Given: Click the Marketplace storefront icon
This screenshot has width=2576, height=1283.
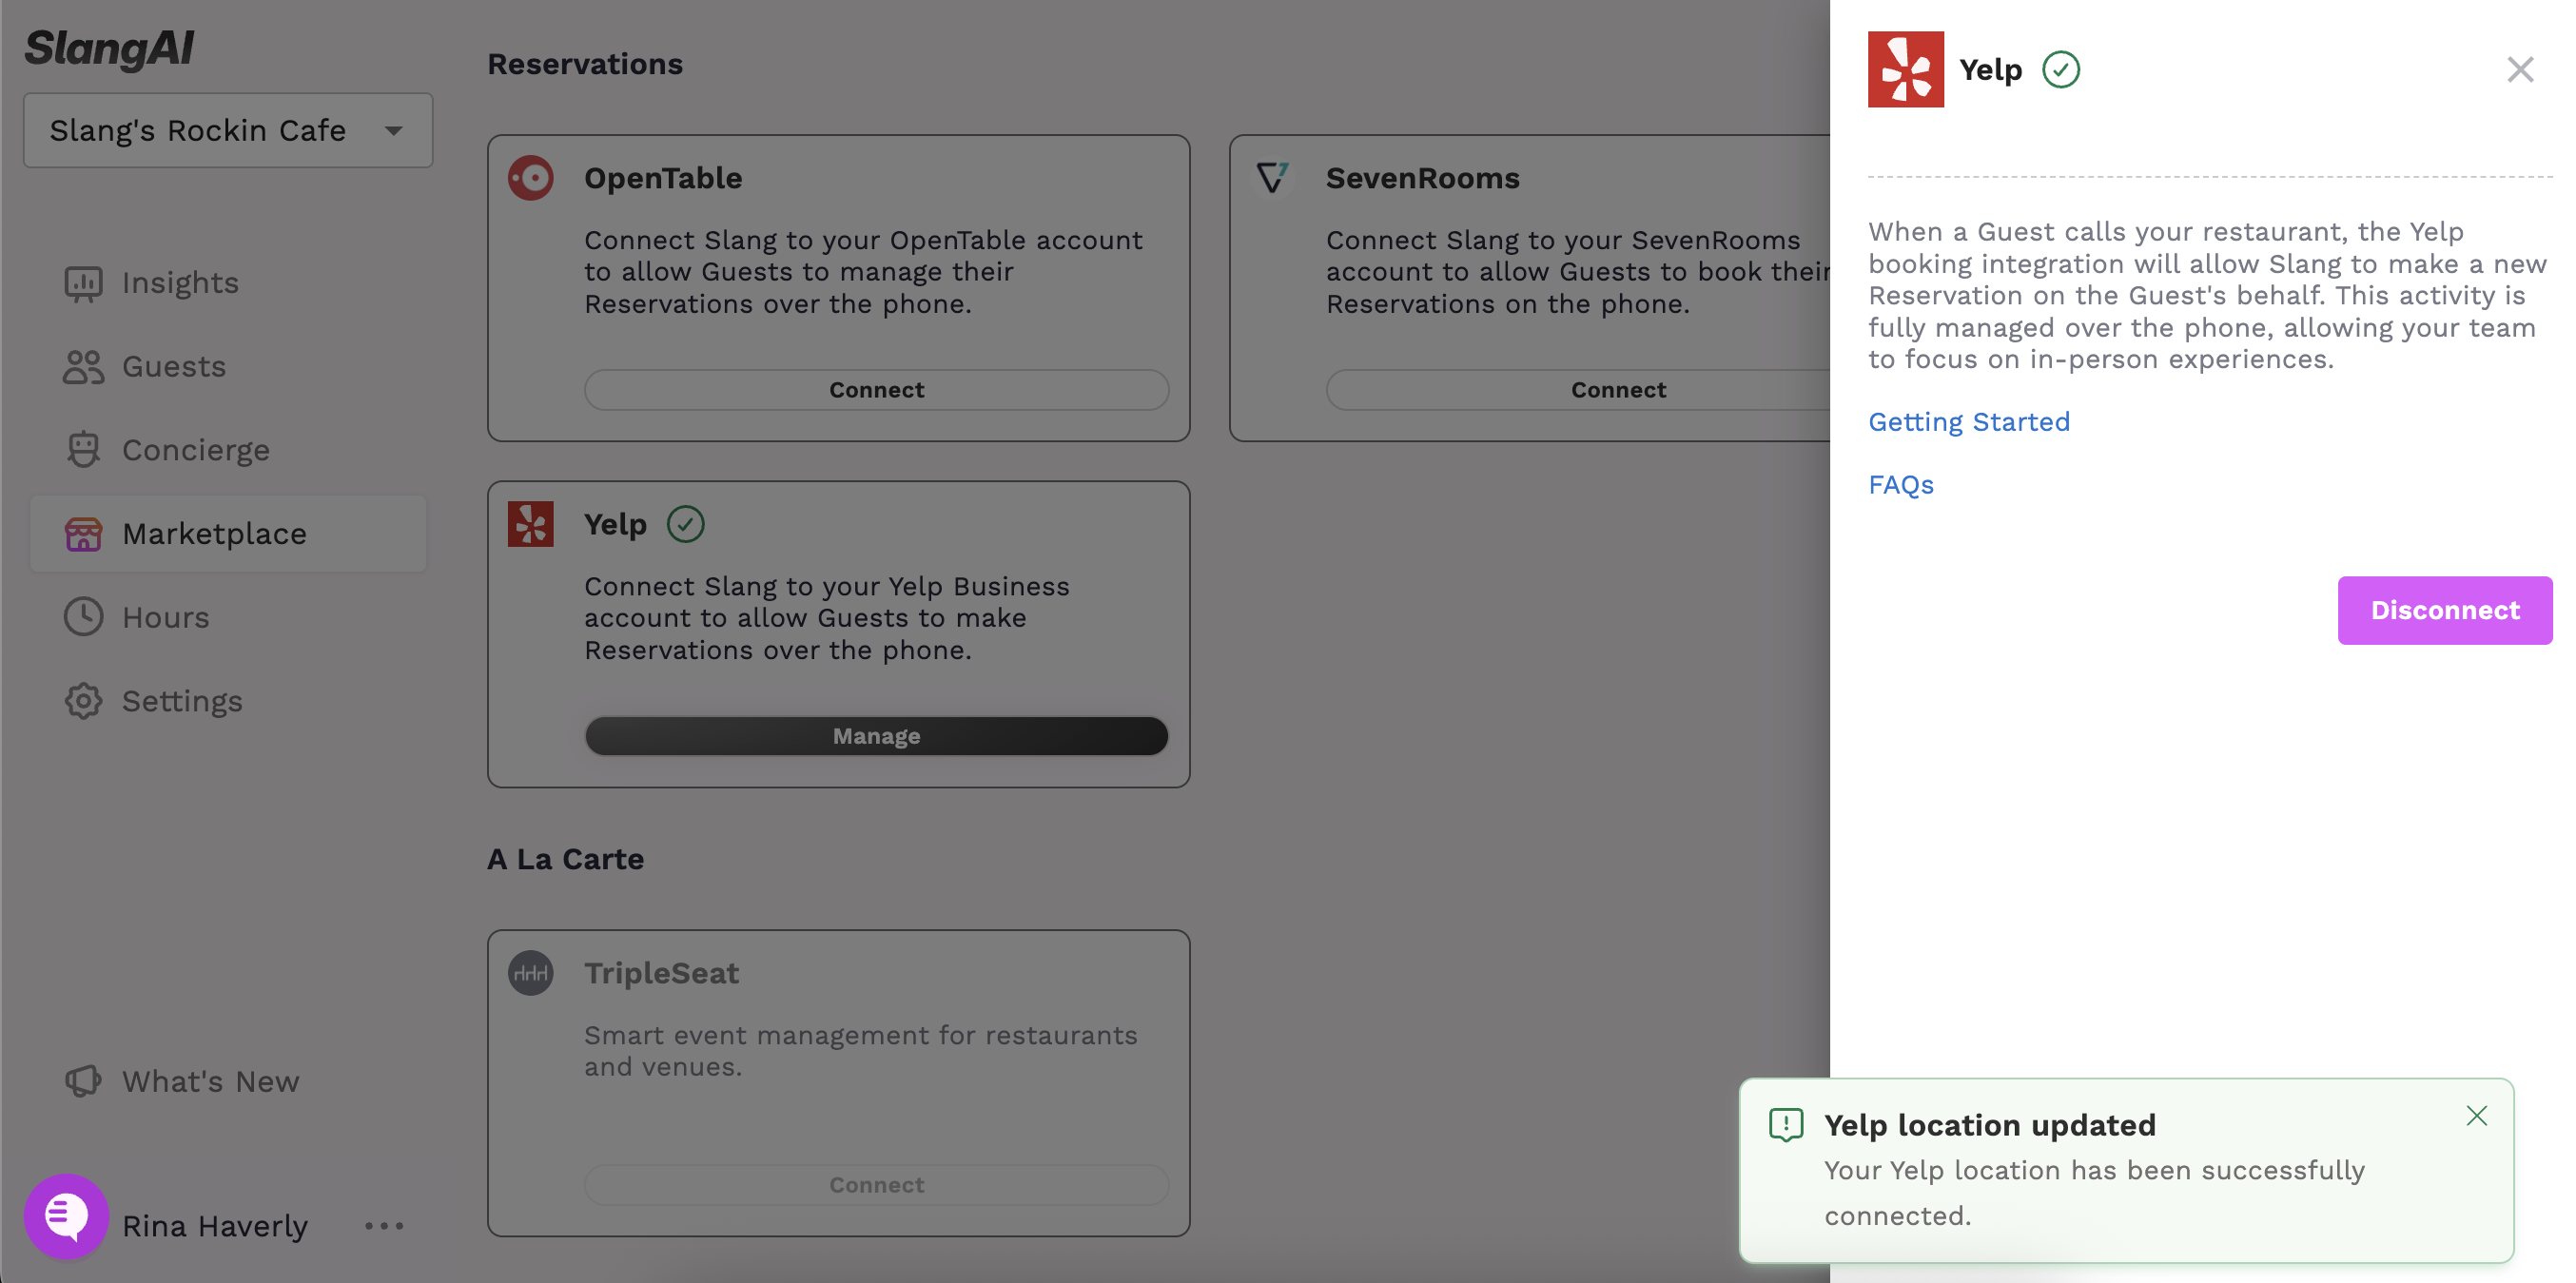Looking at the screenshot, I should [84, 534].
